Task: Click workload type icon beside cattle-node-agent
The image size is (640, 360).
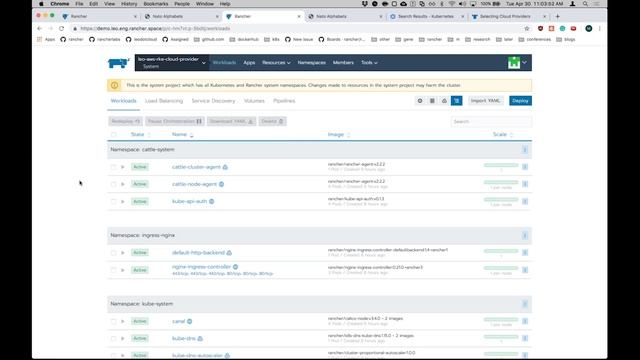Action: pyautogui.click(x=222, y=184)
